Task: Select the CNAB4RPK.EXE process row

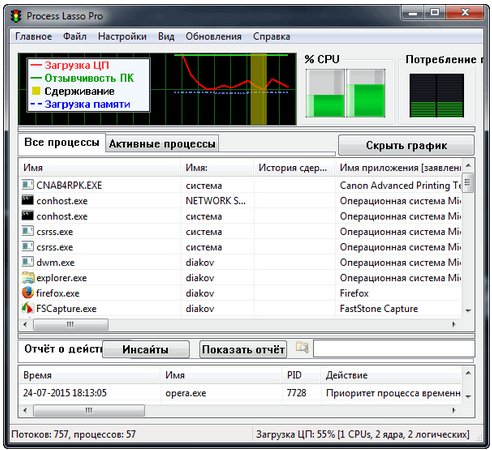Action: pyautogui.click(x=240, y=185)
